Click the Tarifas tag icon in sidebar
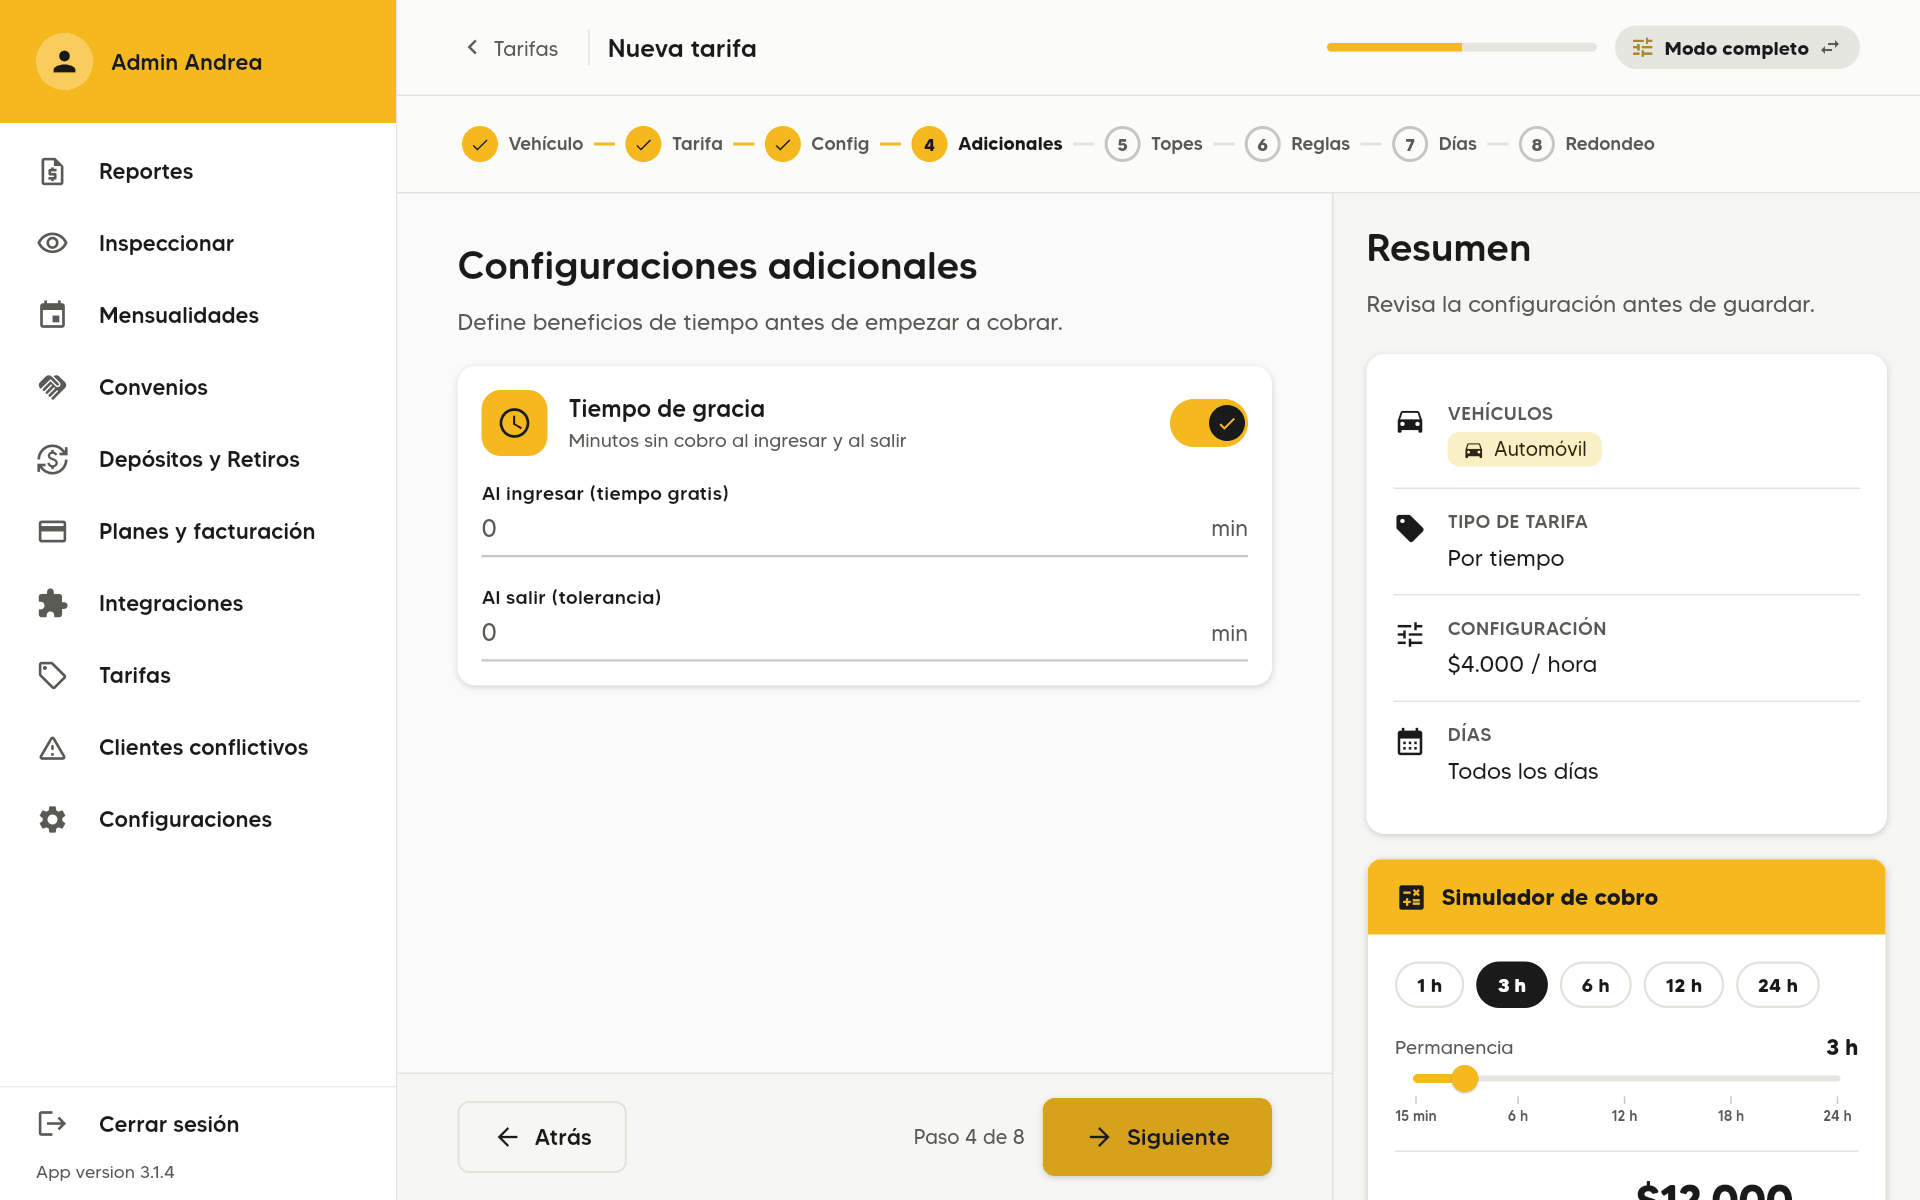 pos(52,675)
